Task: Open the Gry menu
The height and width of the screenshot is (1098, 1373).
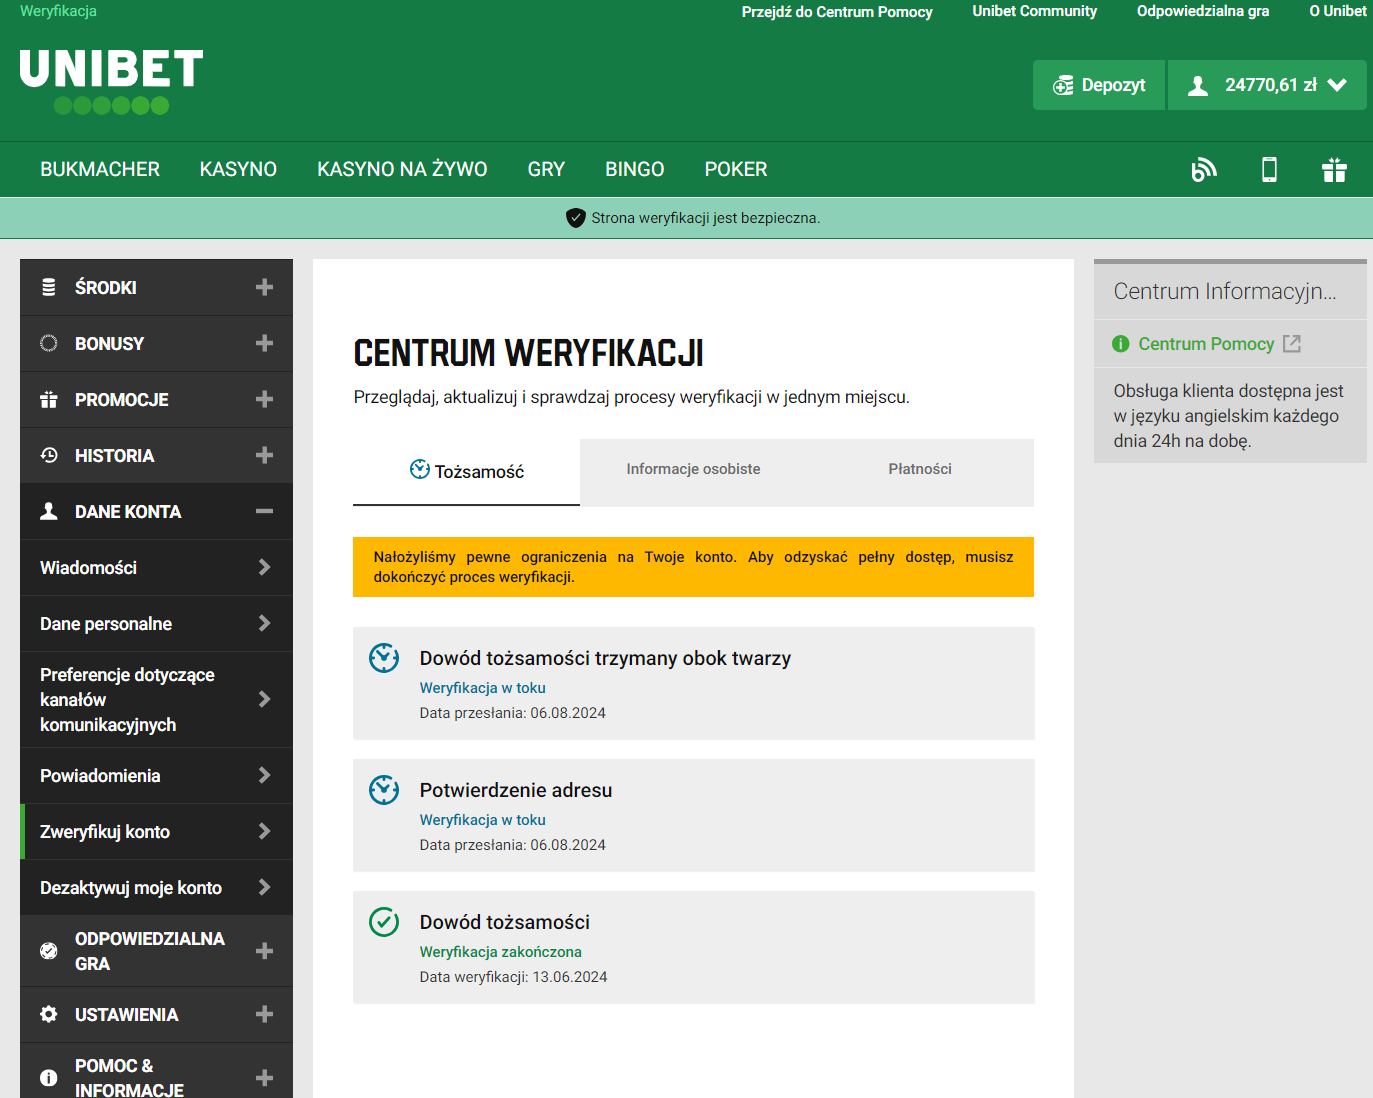Action: tap(546, 170)
